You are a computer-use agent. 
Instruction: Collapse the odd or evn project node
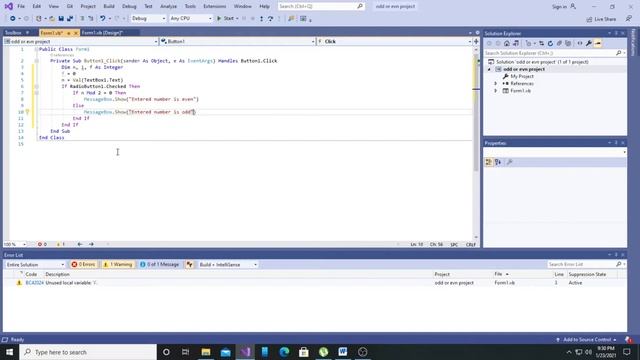(x=489, y=69)
